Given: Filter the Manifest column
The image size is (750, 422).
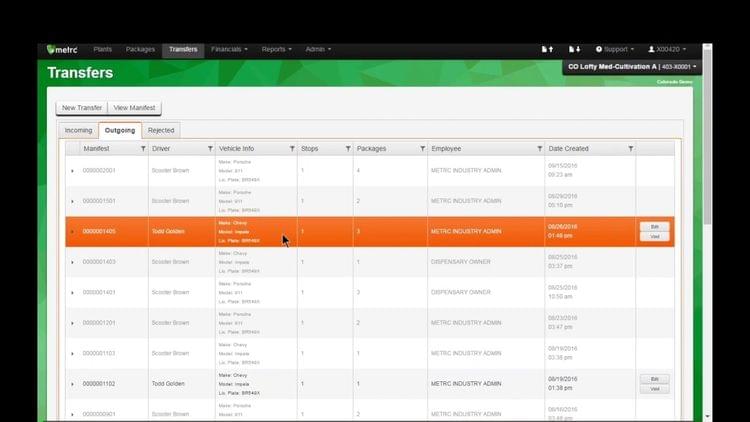Looking at the screenshot, I should [x=143, y=149].
